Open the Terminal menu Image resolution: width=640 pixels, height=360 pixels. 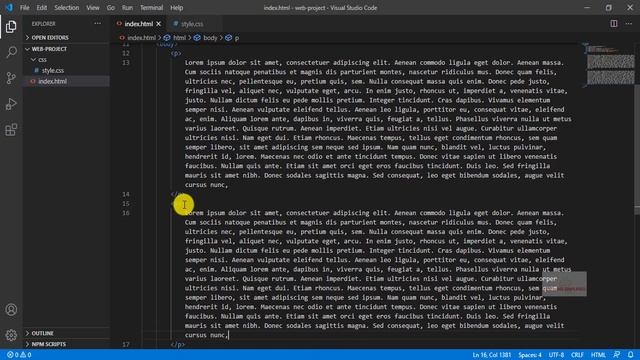point(151,8)
